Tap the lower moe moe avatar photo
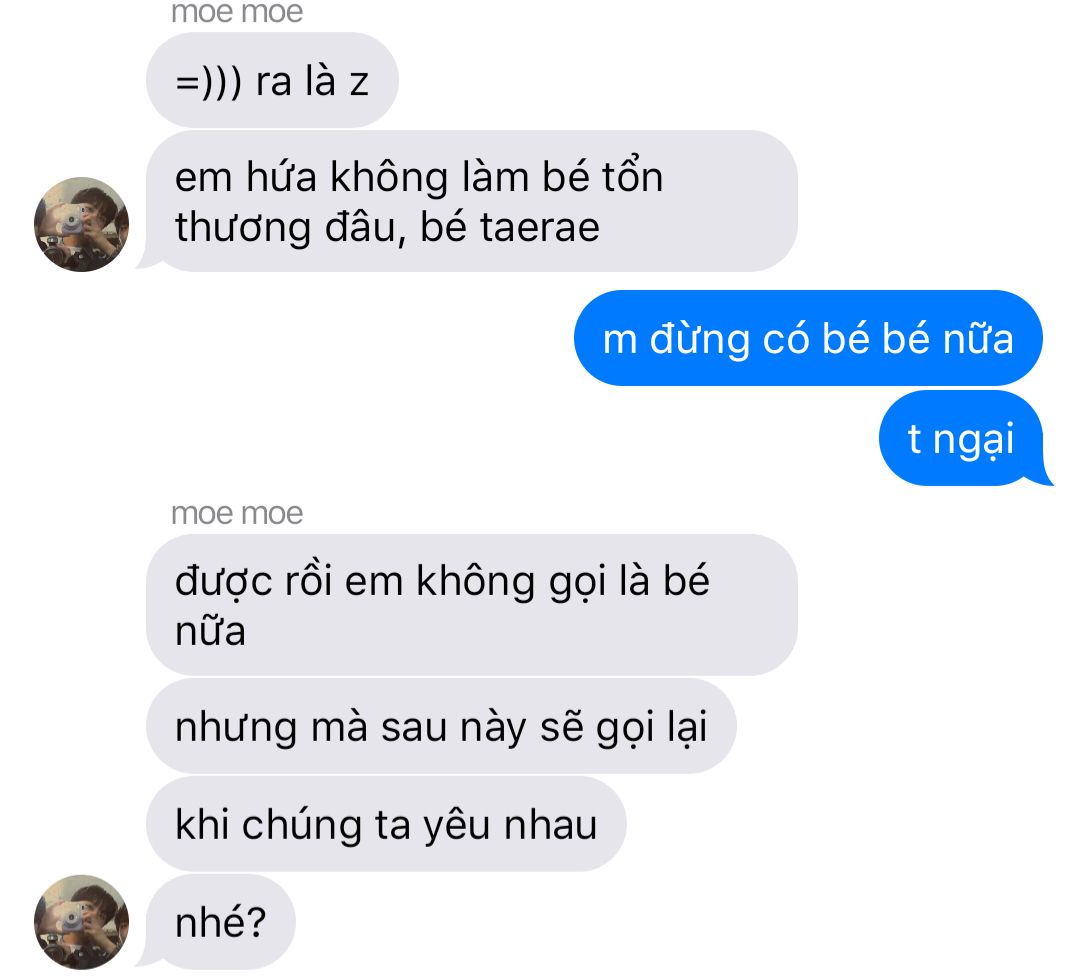Image resolution: width=1080 pixels, height=976 pixels. (81, 922)
